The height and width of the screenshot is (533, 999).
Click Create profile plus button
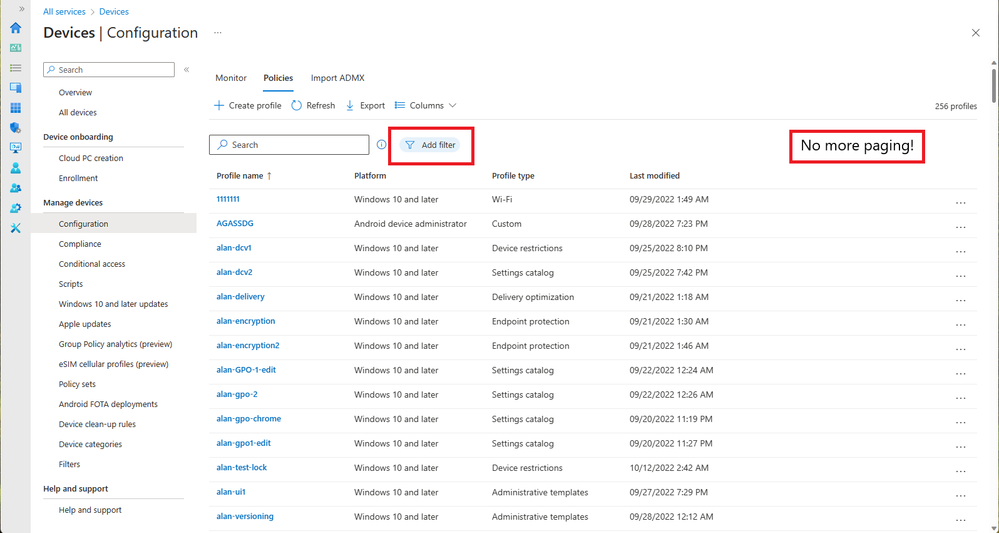[x=247, y=106]
